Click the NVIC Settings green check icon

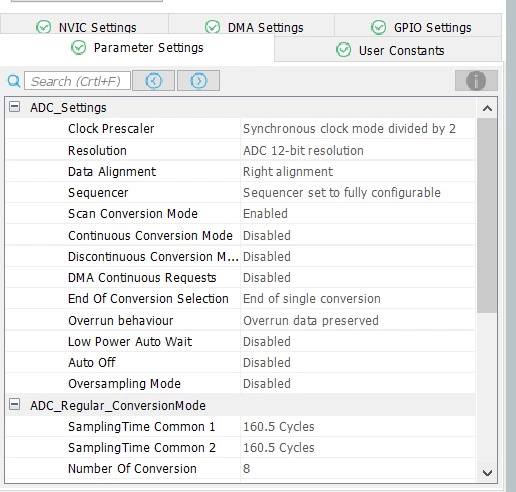44,27
